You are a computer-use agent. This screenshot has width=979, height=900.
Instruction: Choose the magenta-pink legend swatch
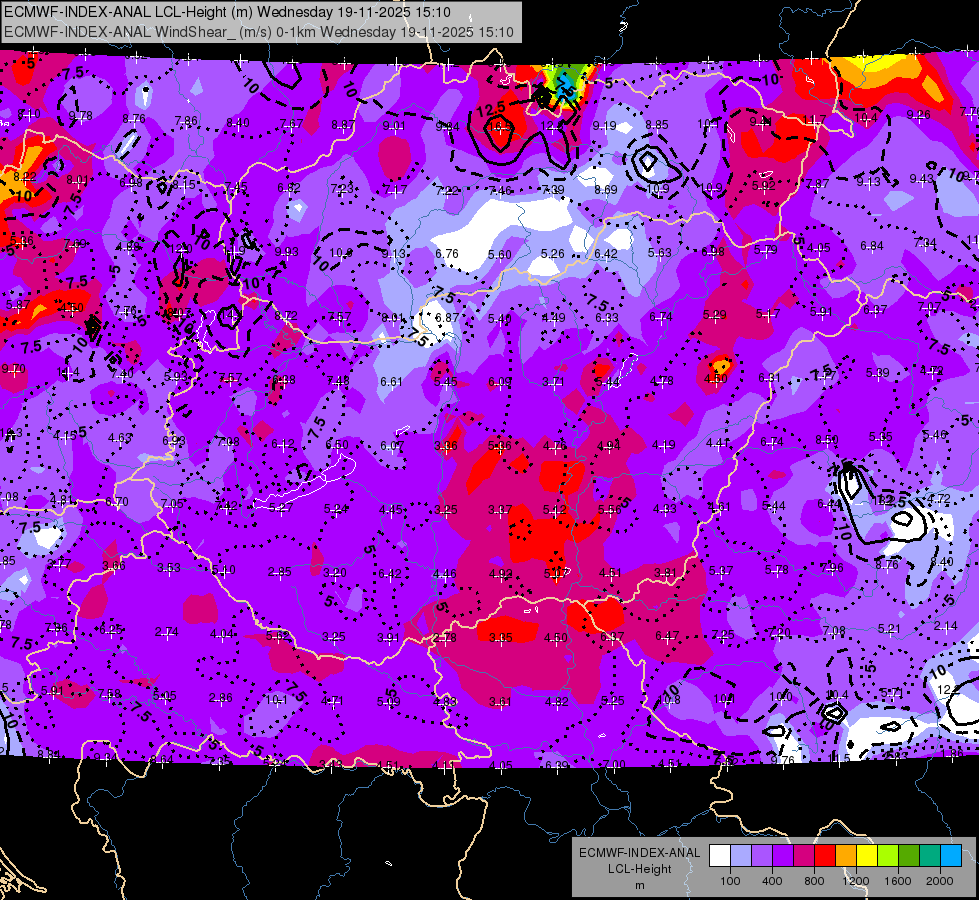(x=804, y=856)
